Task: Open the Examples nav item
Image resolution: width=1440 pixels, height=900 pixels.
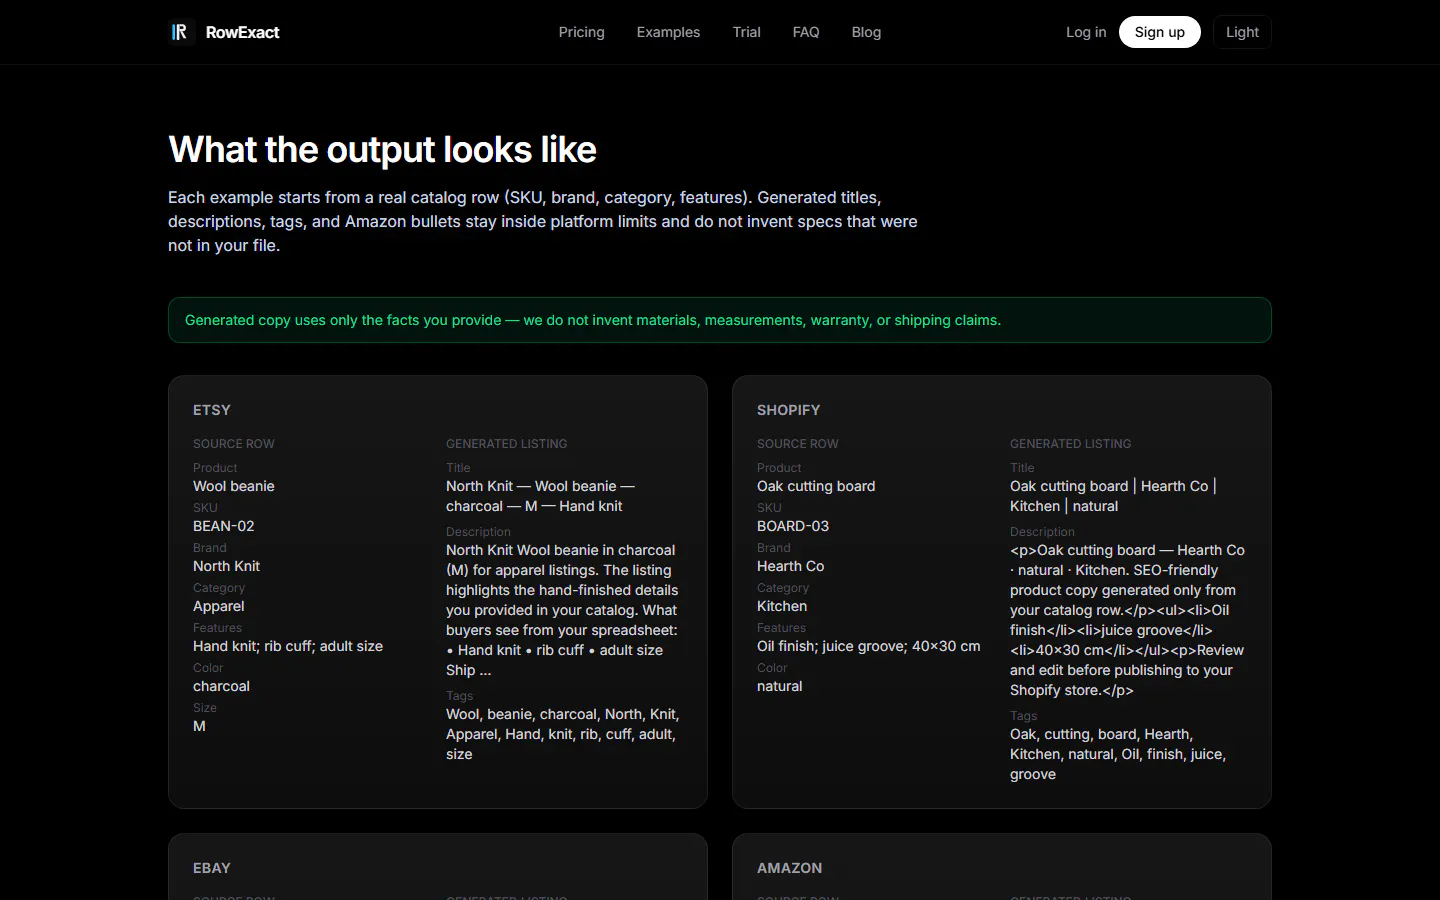Action: point(668,32)
